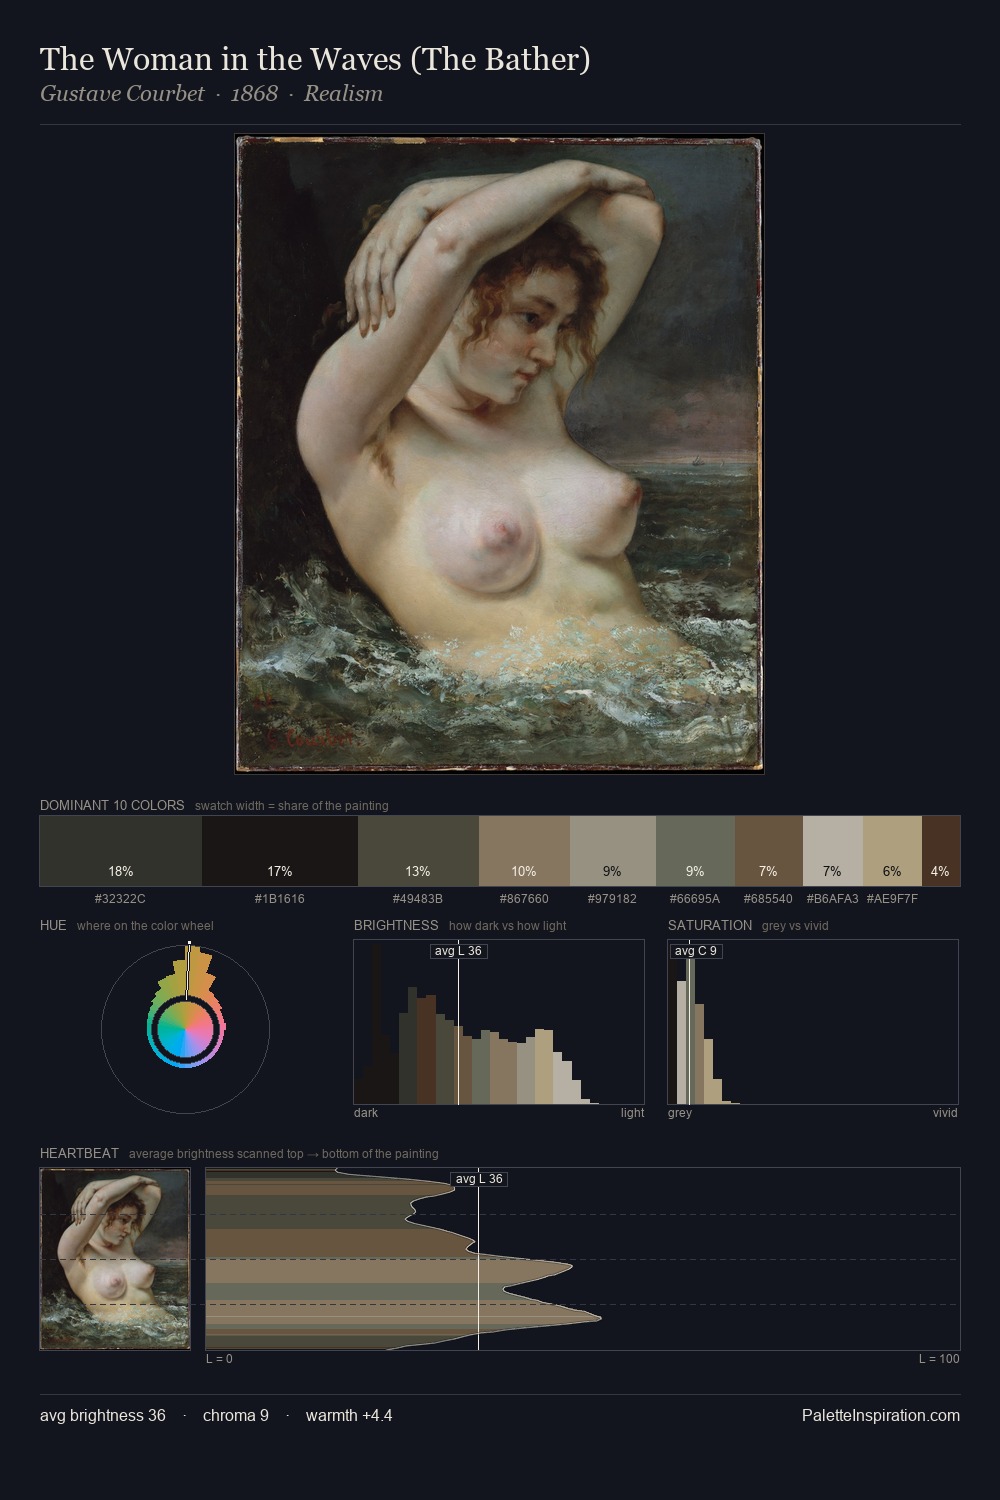This screenshot has width=1000, height=1500.
Task: Click the small painting thumbnail beside Heartbeat chart
Action: (x=115, y=1259)
